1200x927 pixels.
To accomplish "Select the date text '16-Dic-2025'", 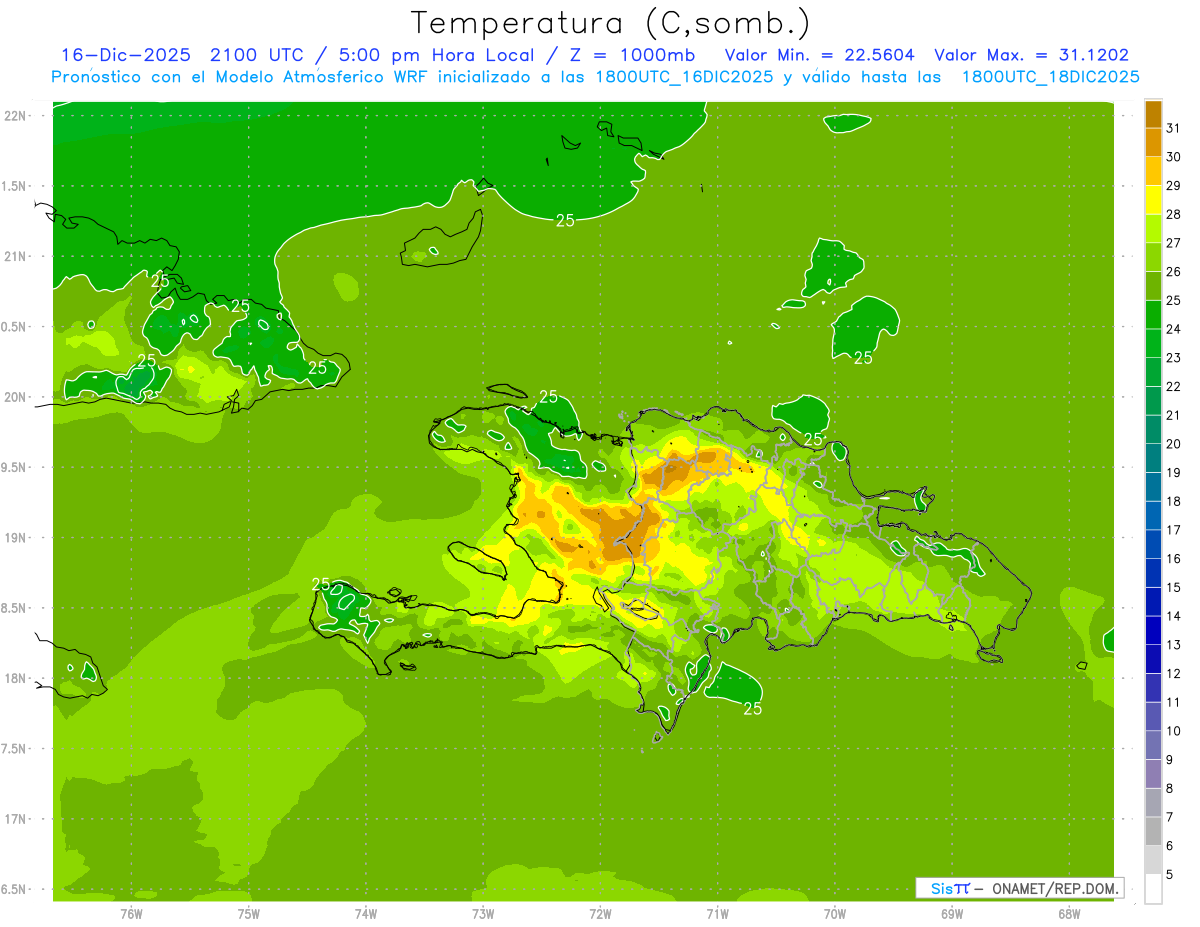I will [x=126, y=55].
